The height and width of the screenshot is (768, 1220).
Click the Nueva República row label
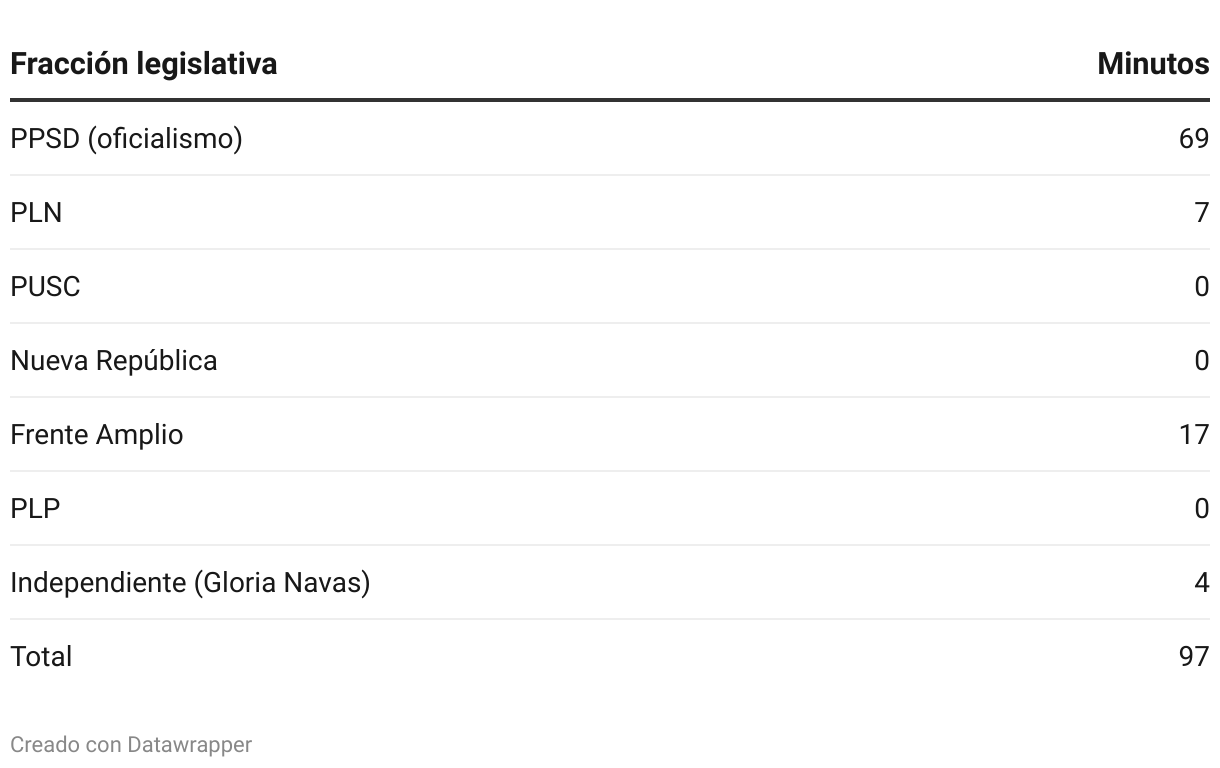coord(113,360)
